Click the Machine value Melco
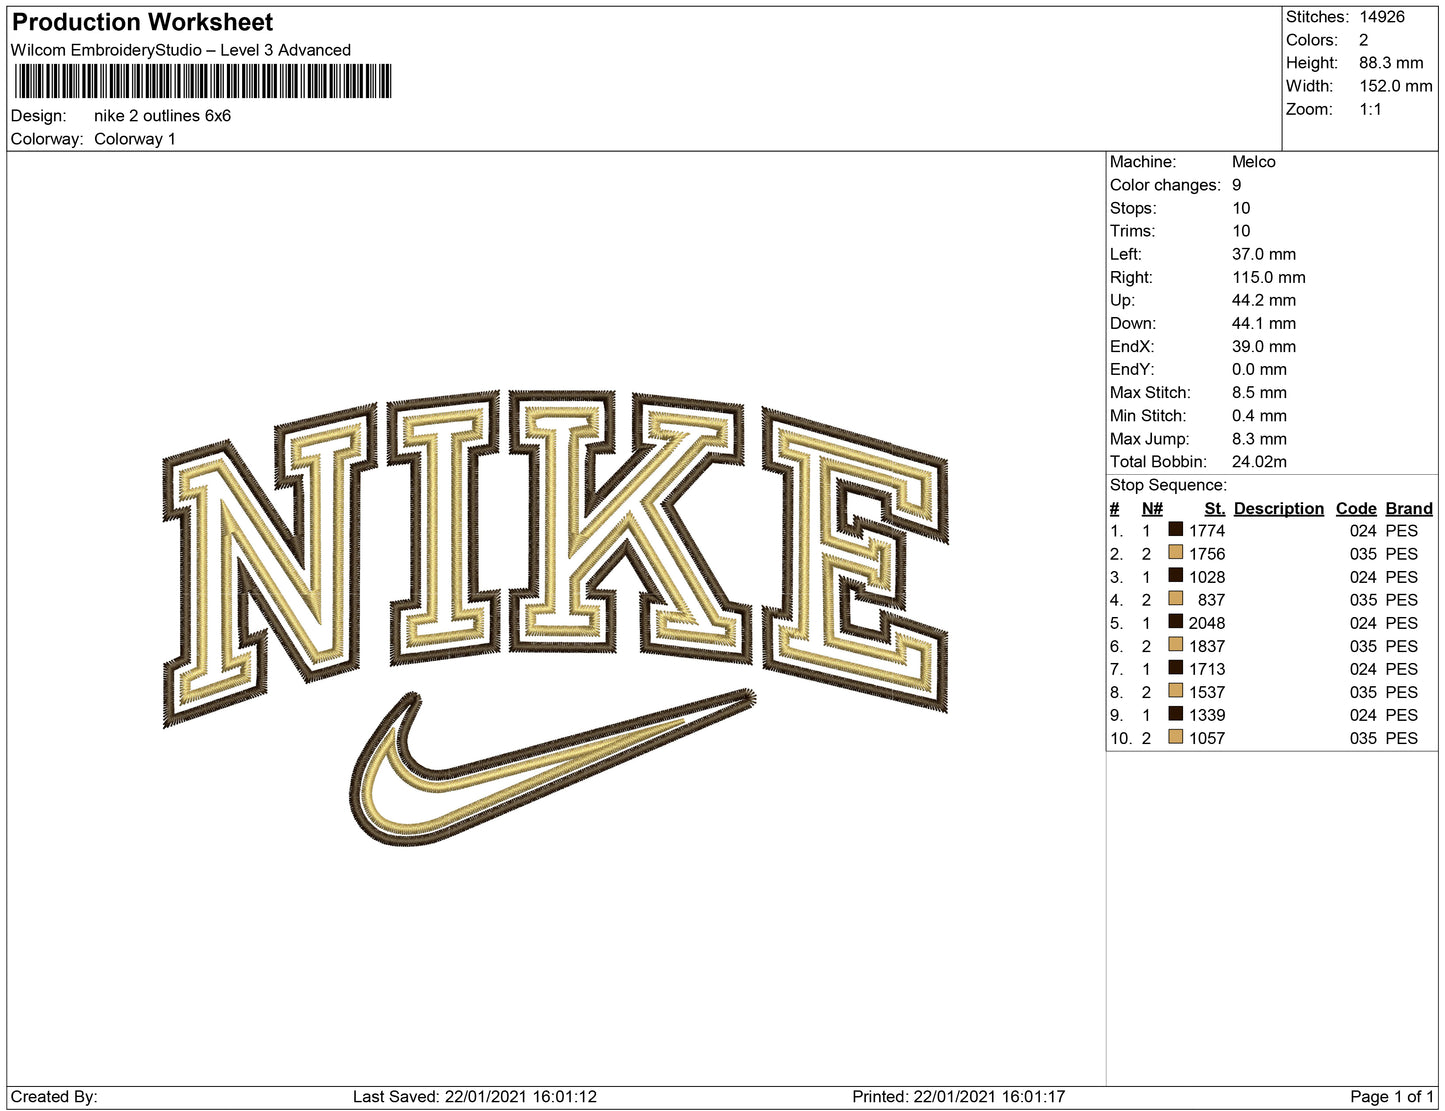 pos(1254,162)
